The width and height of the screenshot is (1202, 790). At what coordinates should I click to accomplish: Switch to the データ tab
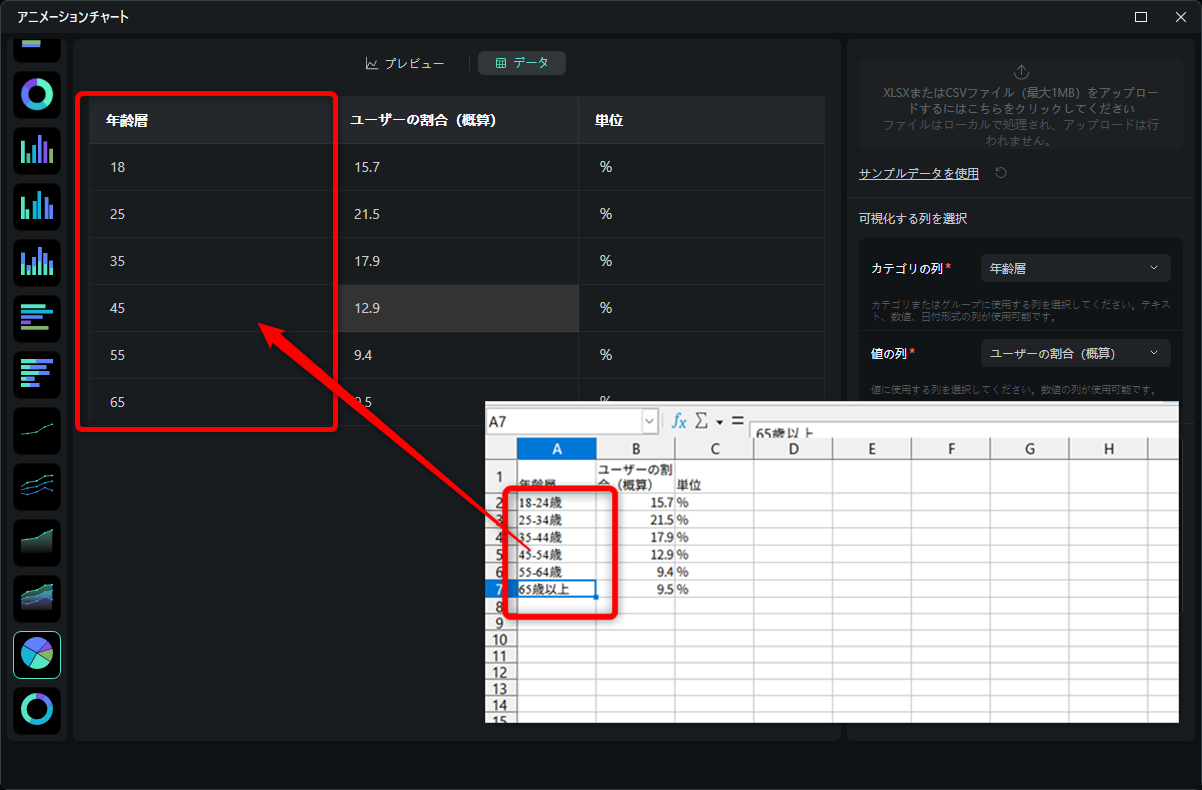[x=522, y=63]
